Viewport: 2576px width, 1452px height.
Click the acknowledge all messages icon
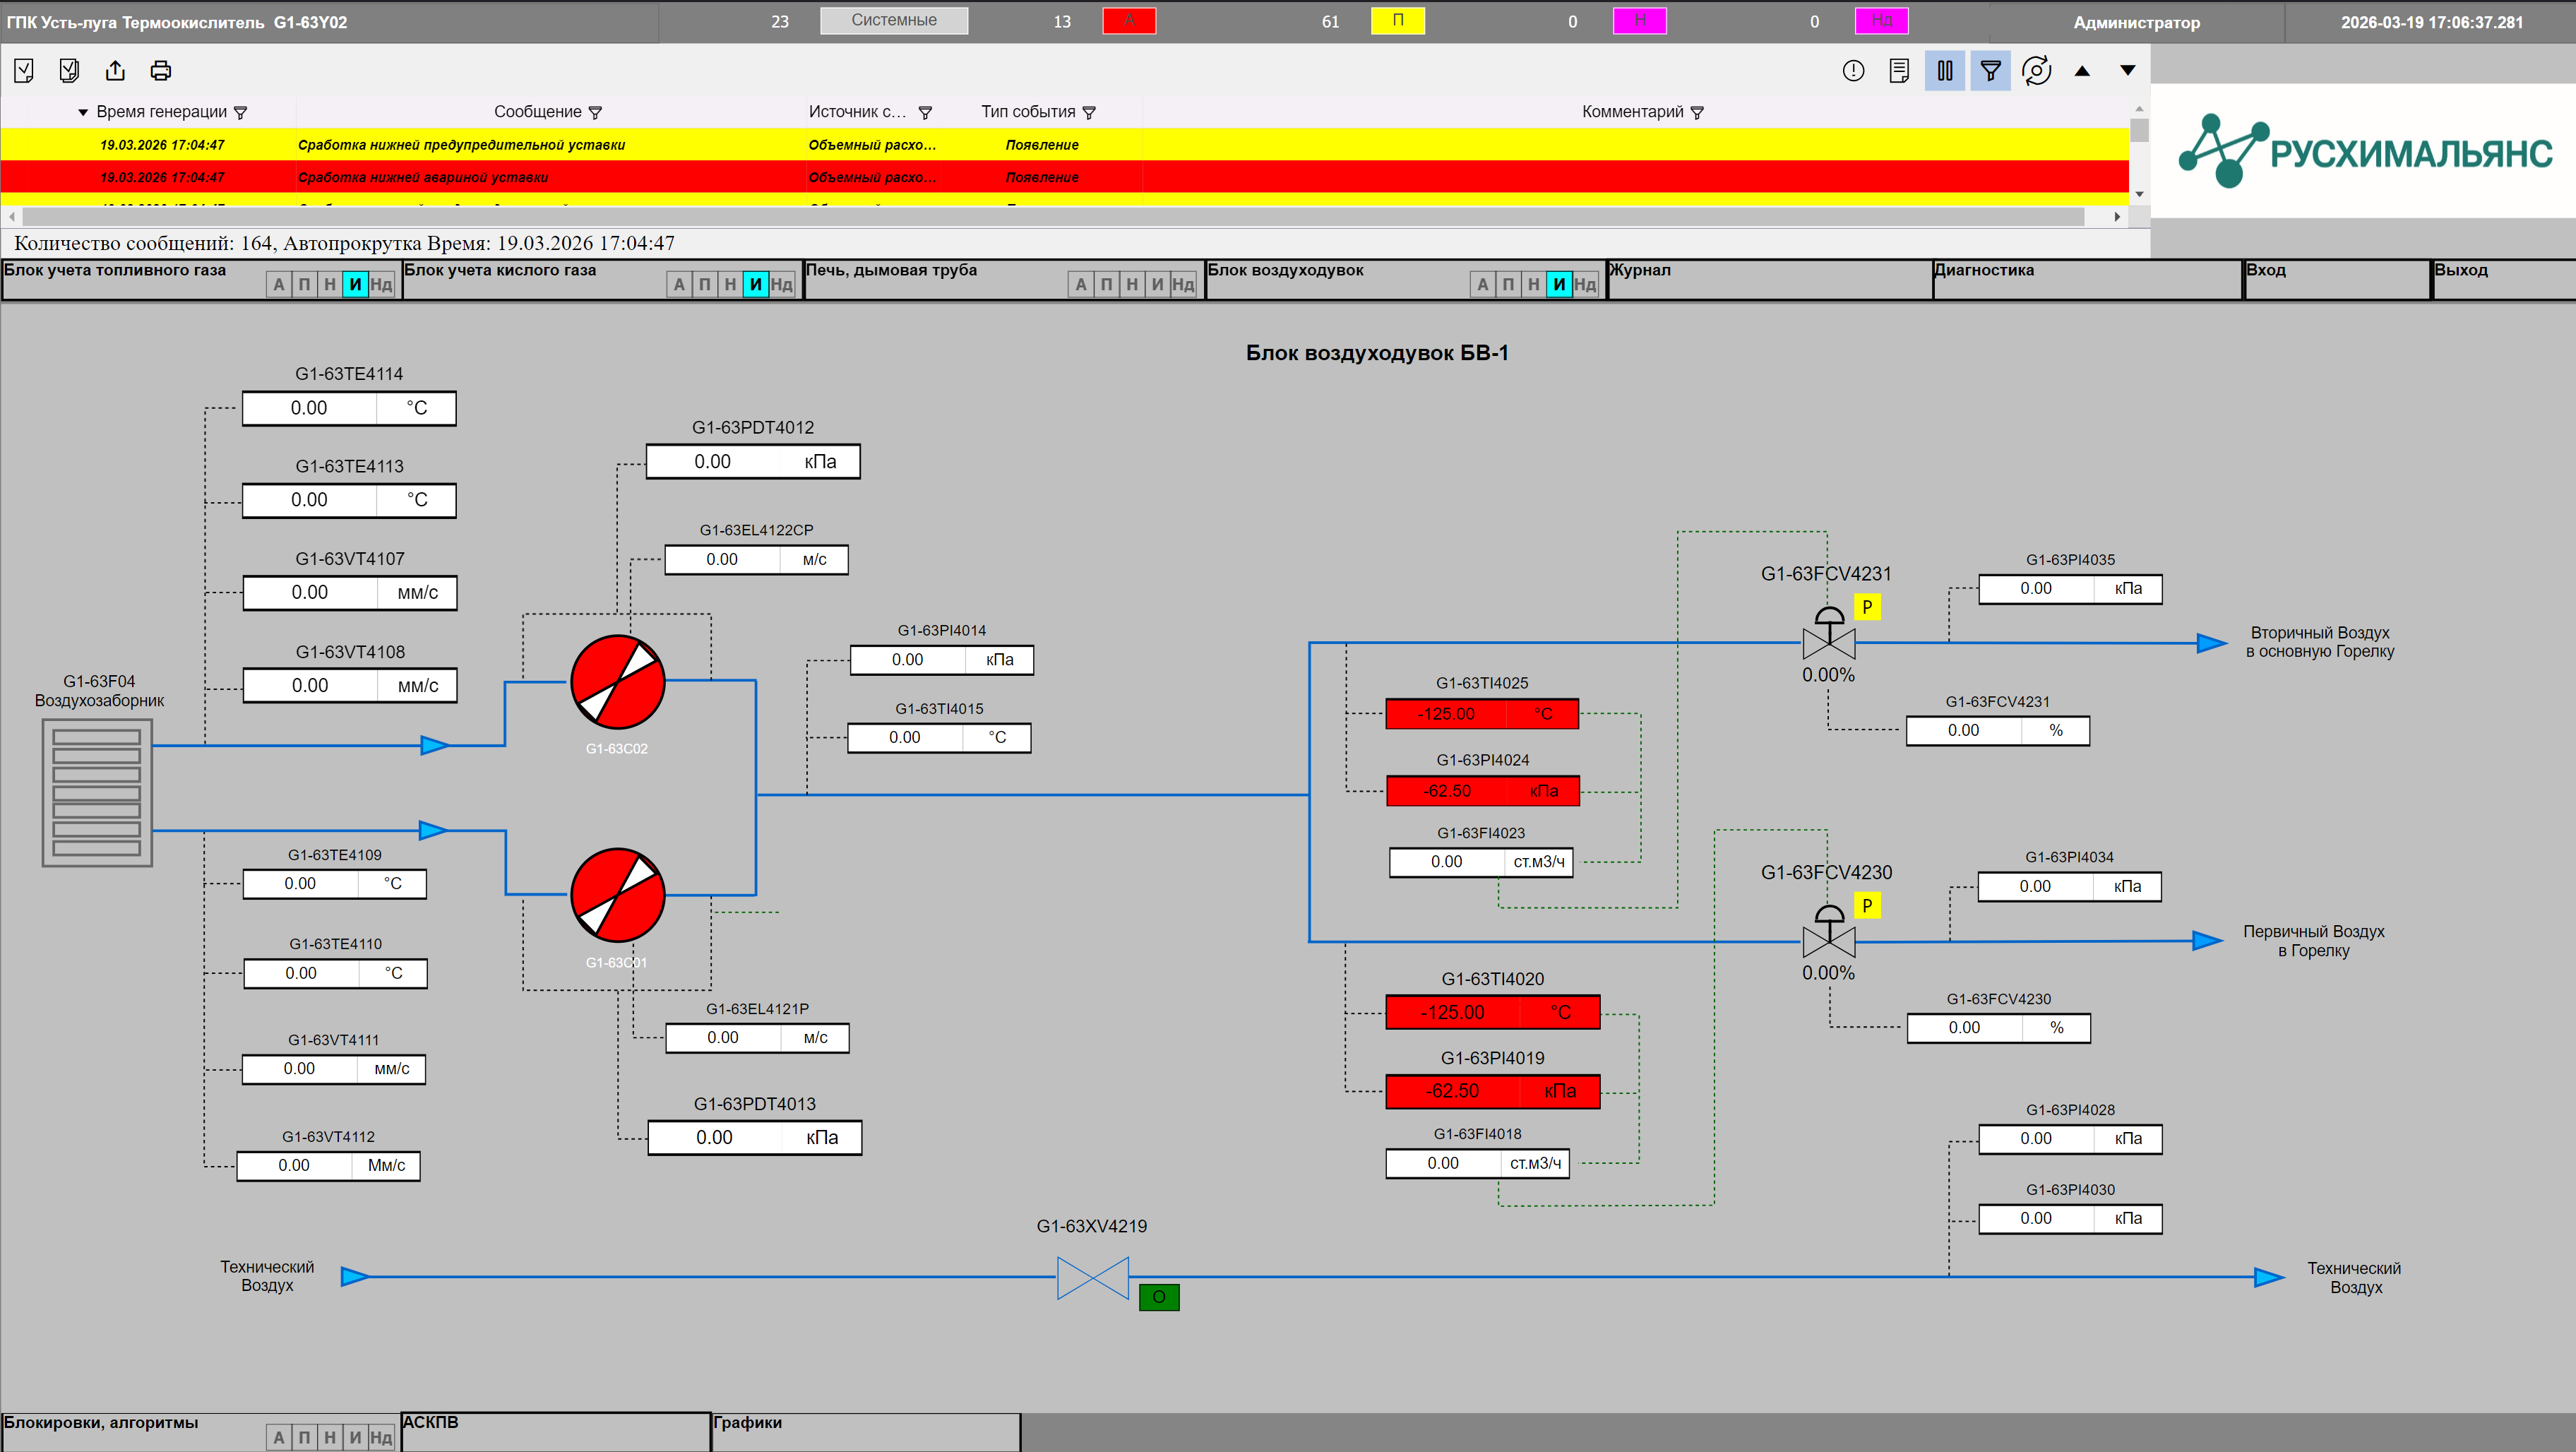tap(69, 70)
